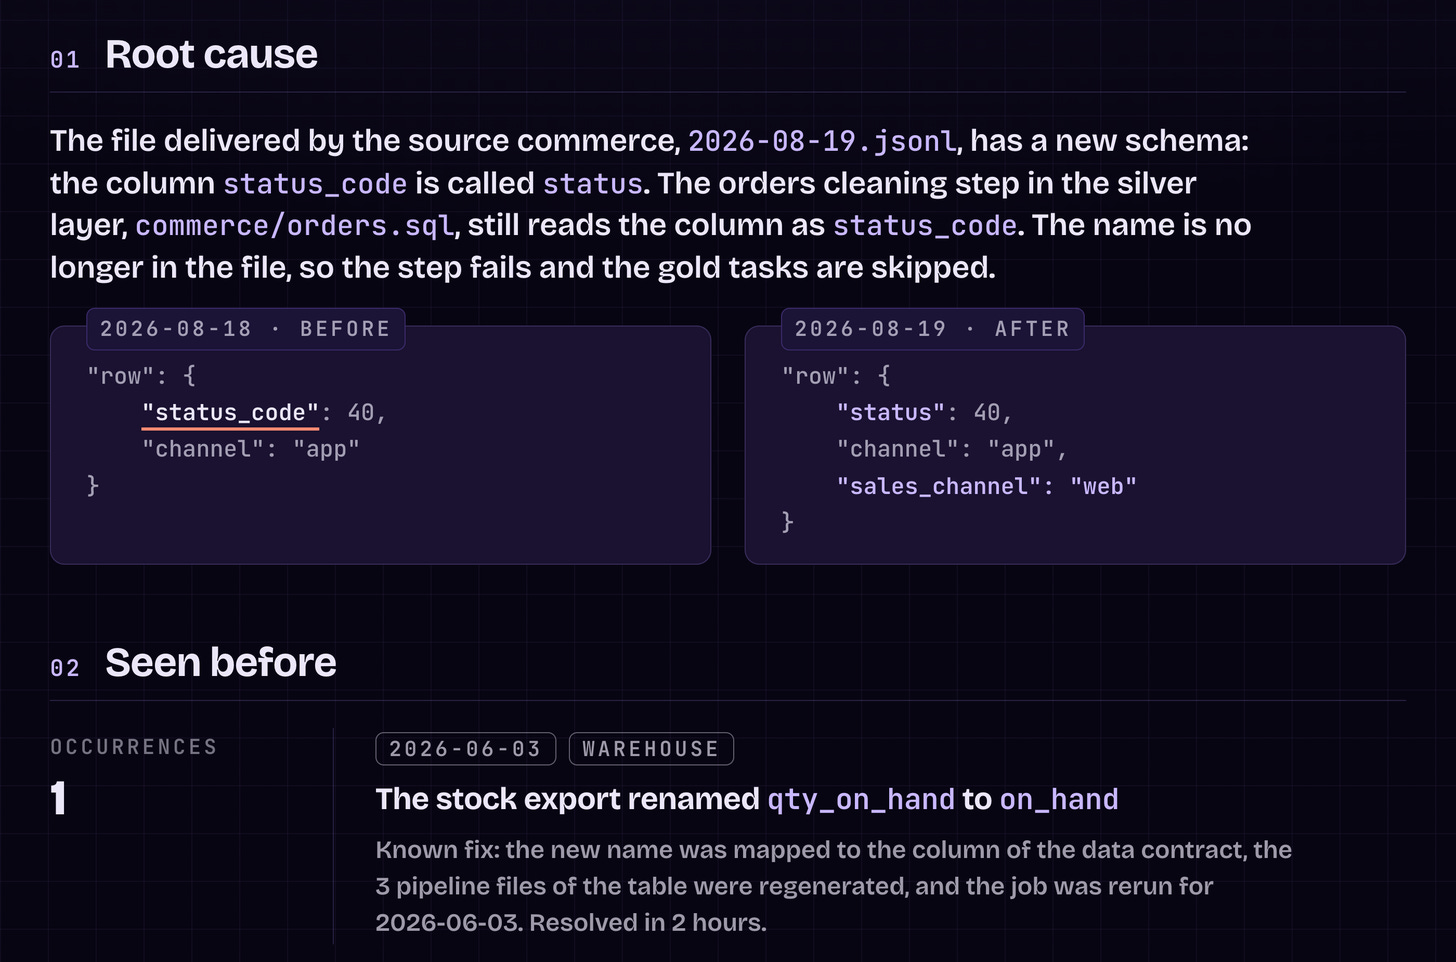This screenshot has height=962, width=1456.
Task: Click the OCCURRENCES label
Action: tap(134, 747)
